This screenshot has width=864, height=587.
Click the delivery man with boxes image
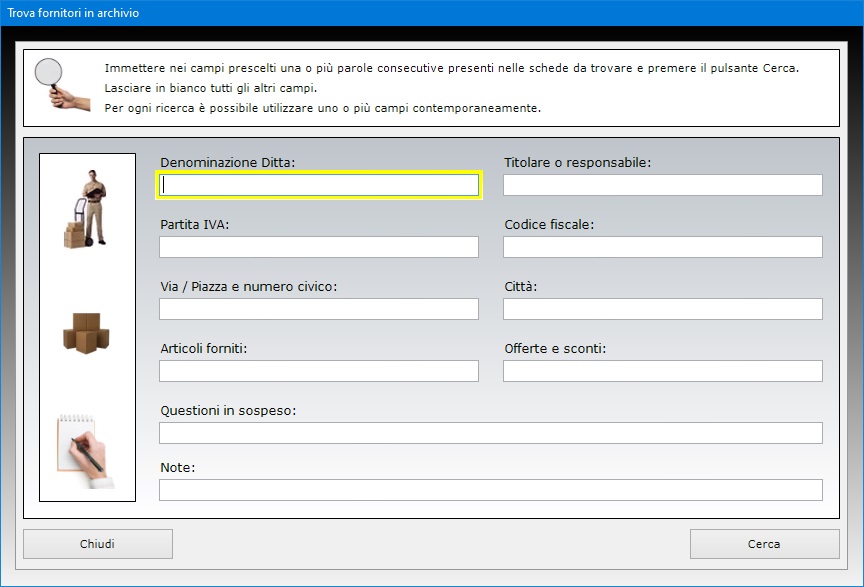click(86, 209)
